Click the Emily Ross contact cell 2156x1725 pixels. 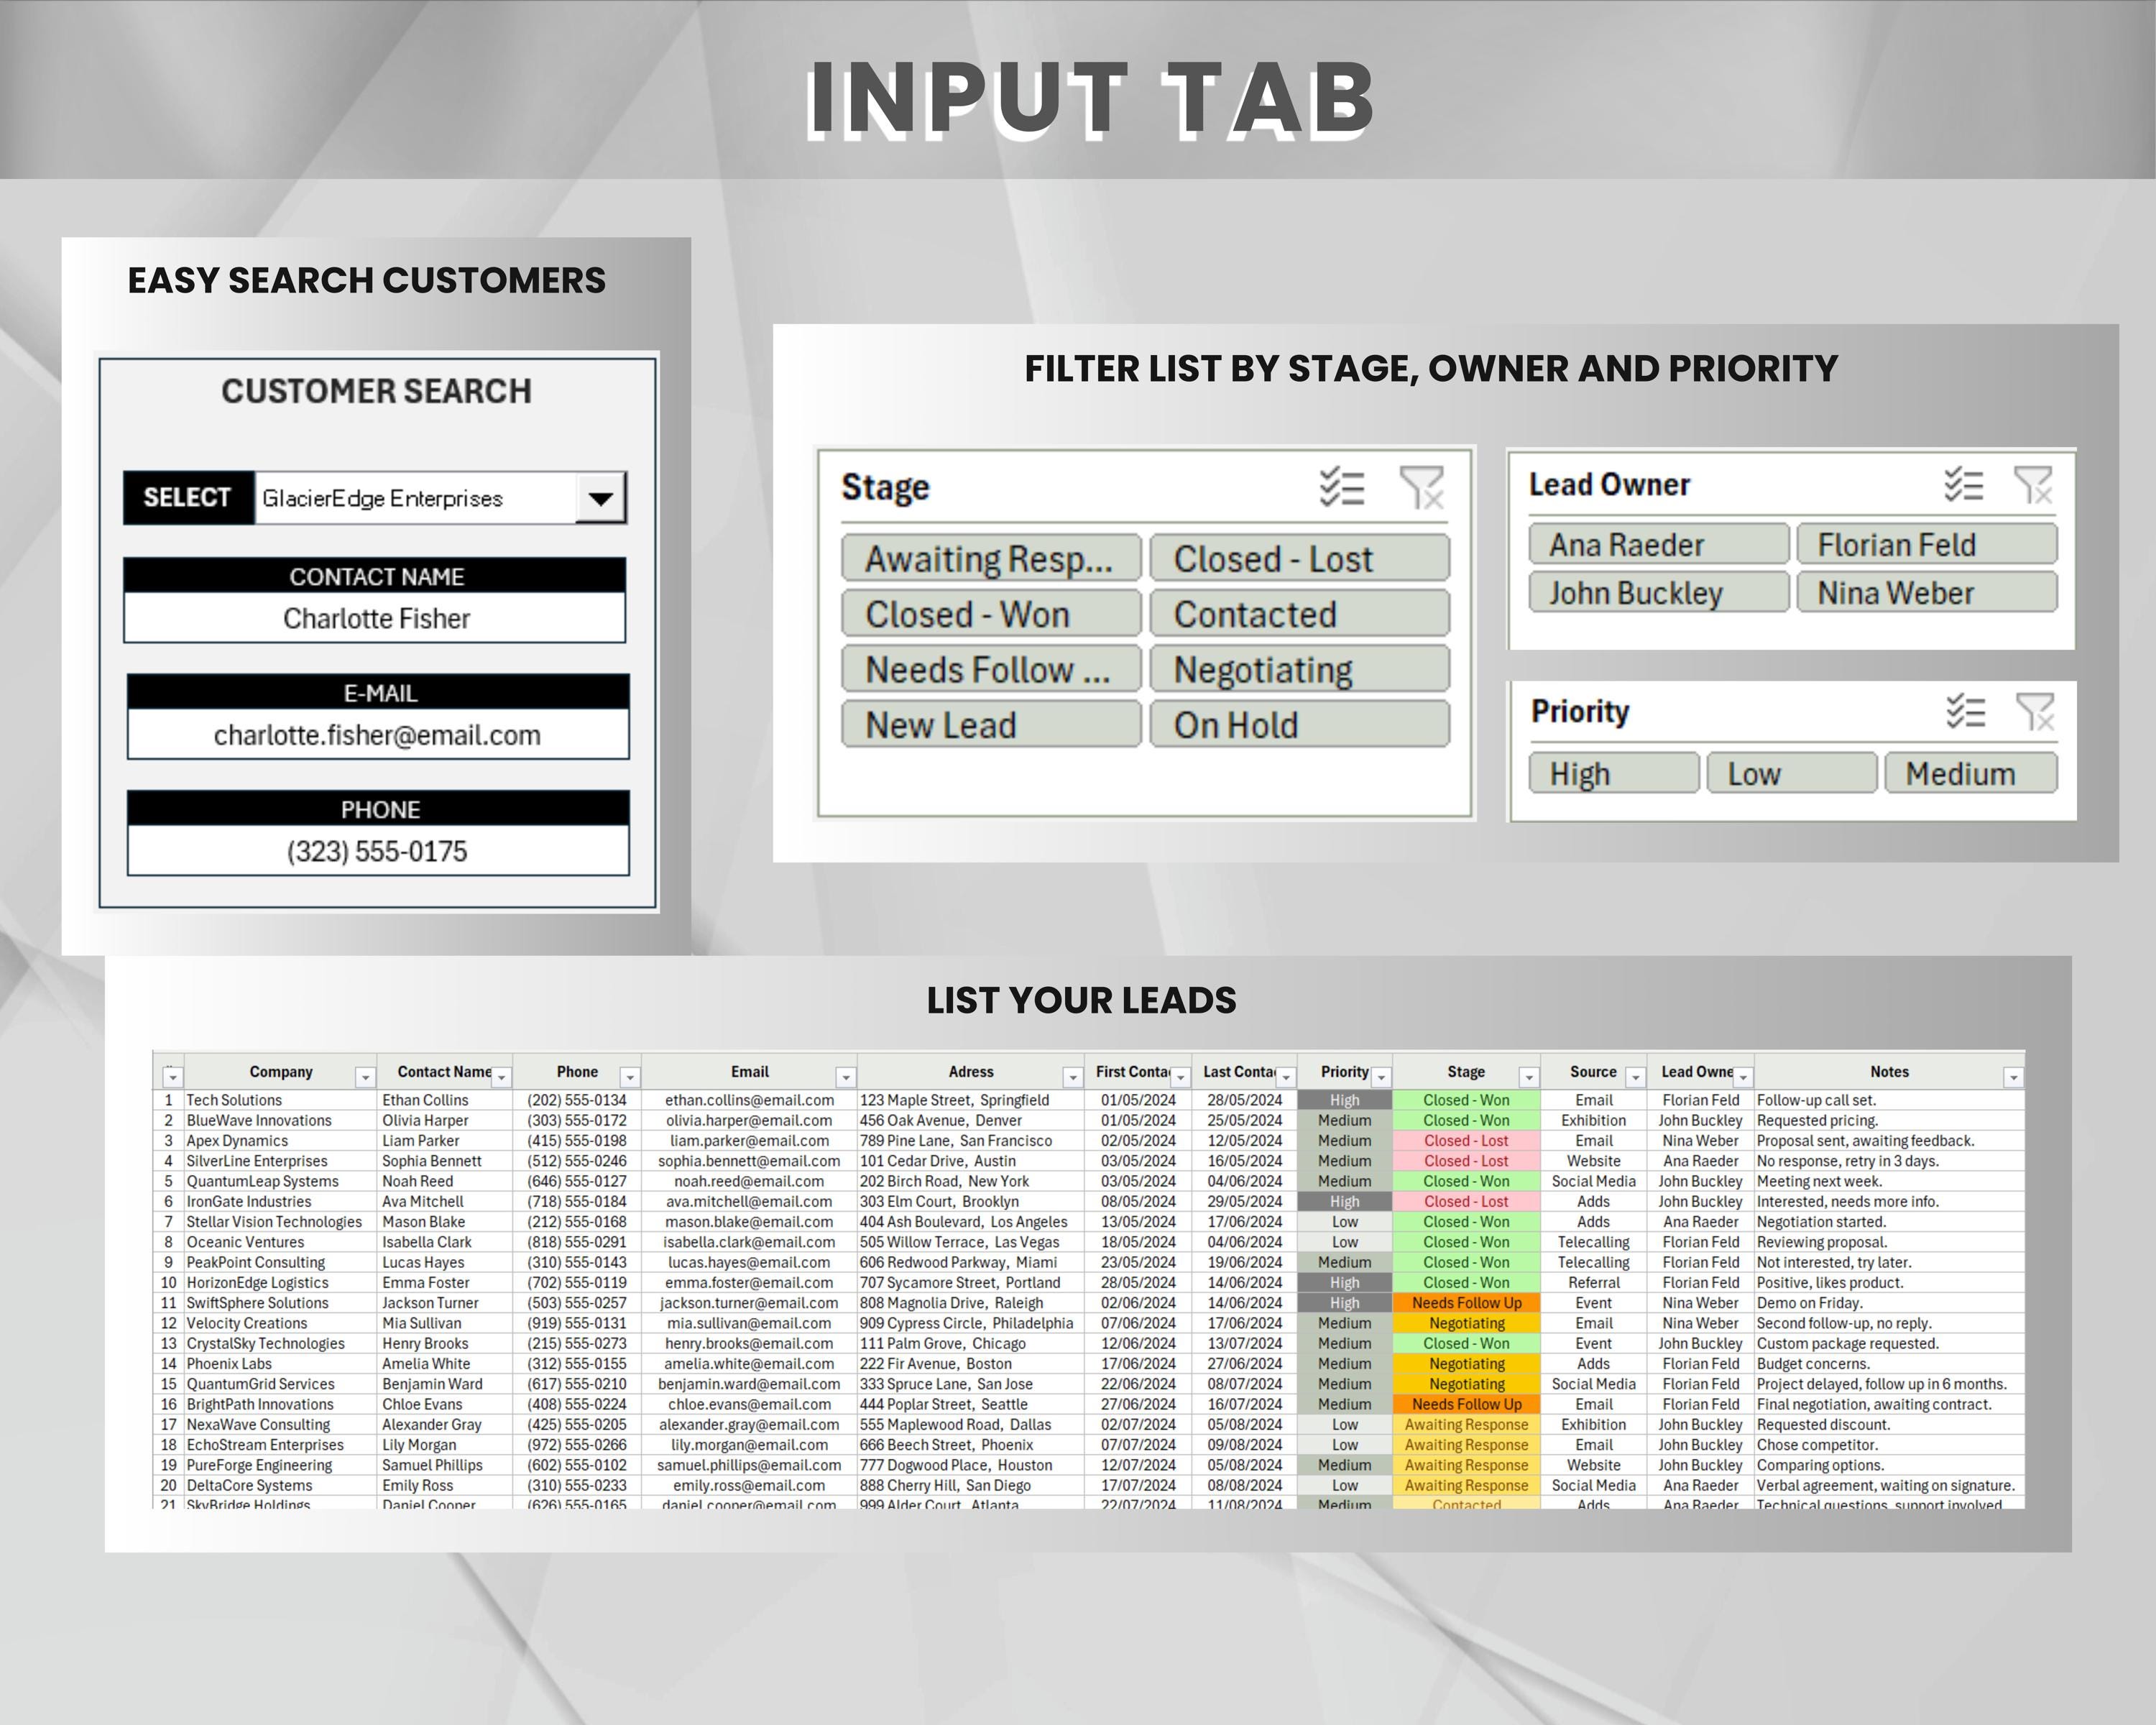[x=445, y=1485]
